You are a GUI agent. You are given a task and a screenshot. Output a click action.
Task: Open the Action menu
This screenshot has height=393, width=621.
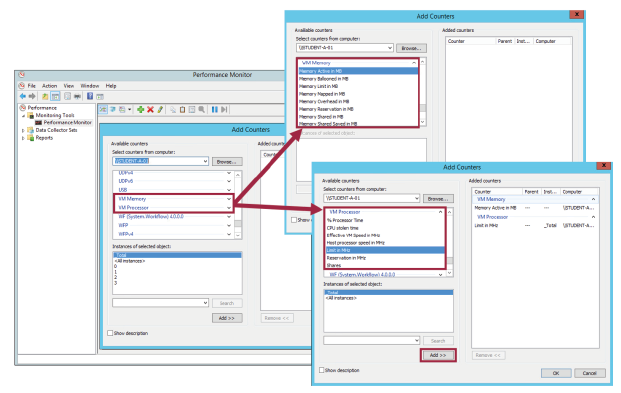[50, 86]
